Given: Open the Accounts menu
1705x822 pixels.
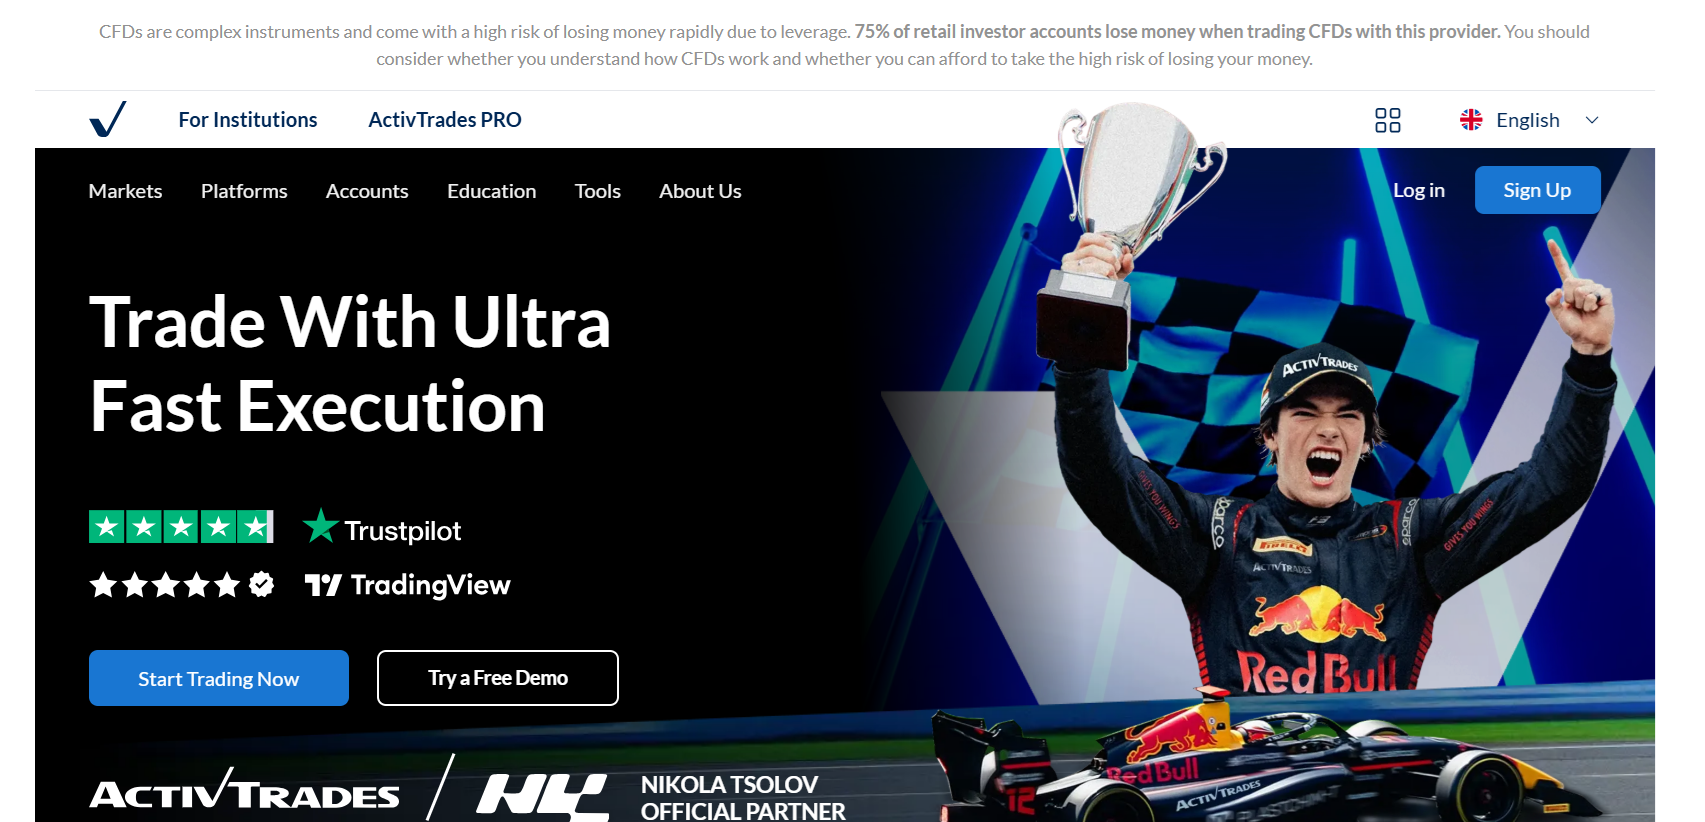Looking at the screenshot, I should pos(367,191).
